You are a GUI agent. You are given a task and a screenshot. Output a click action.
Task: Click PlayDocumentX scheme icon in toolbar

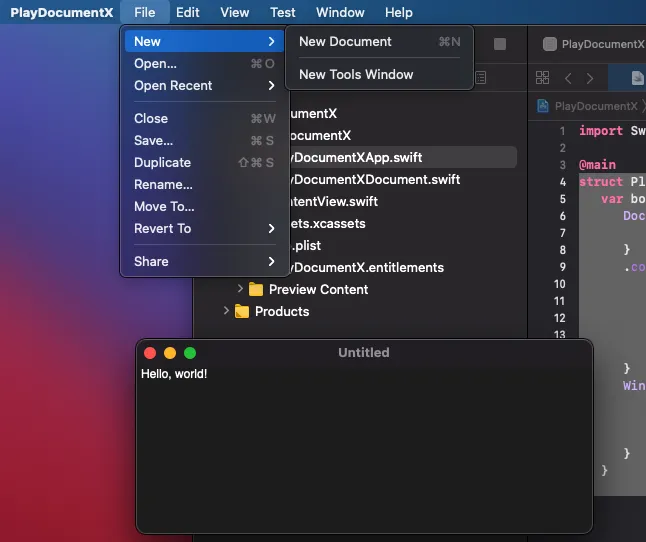coord(550,44)
